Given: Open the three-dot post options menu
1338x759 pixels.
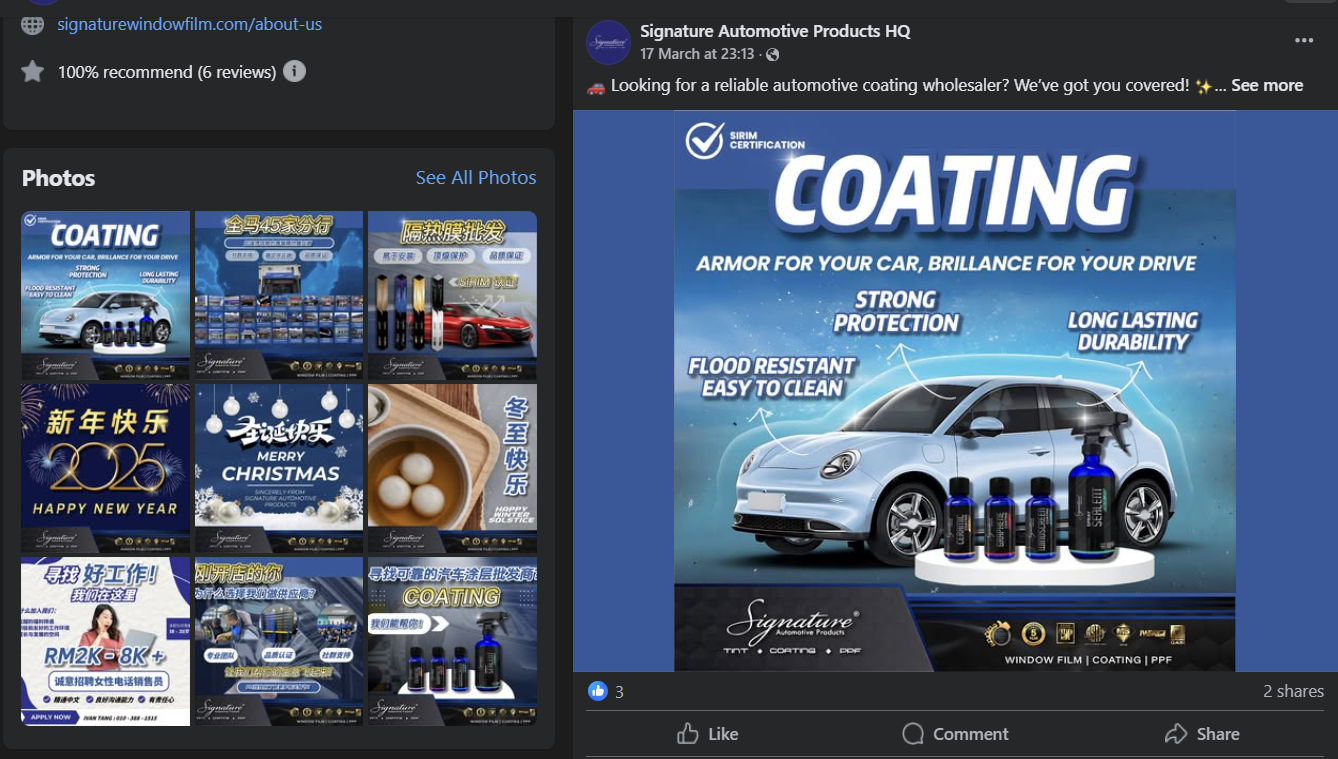Looking at the screenshot, I should click(x=1304, y=41).
